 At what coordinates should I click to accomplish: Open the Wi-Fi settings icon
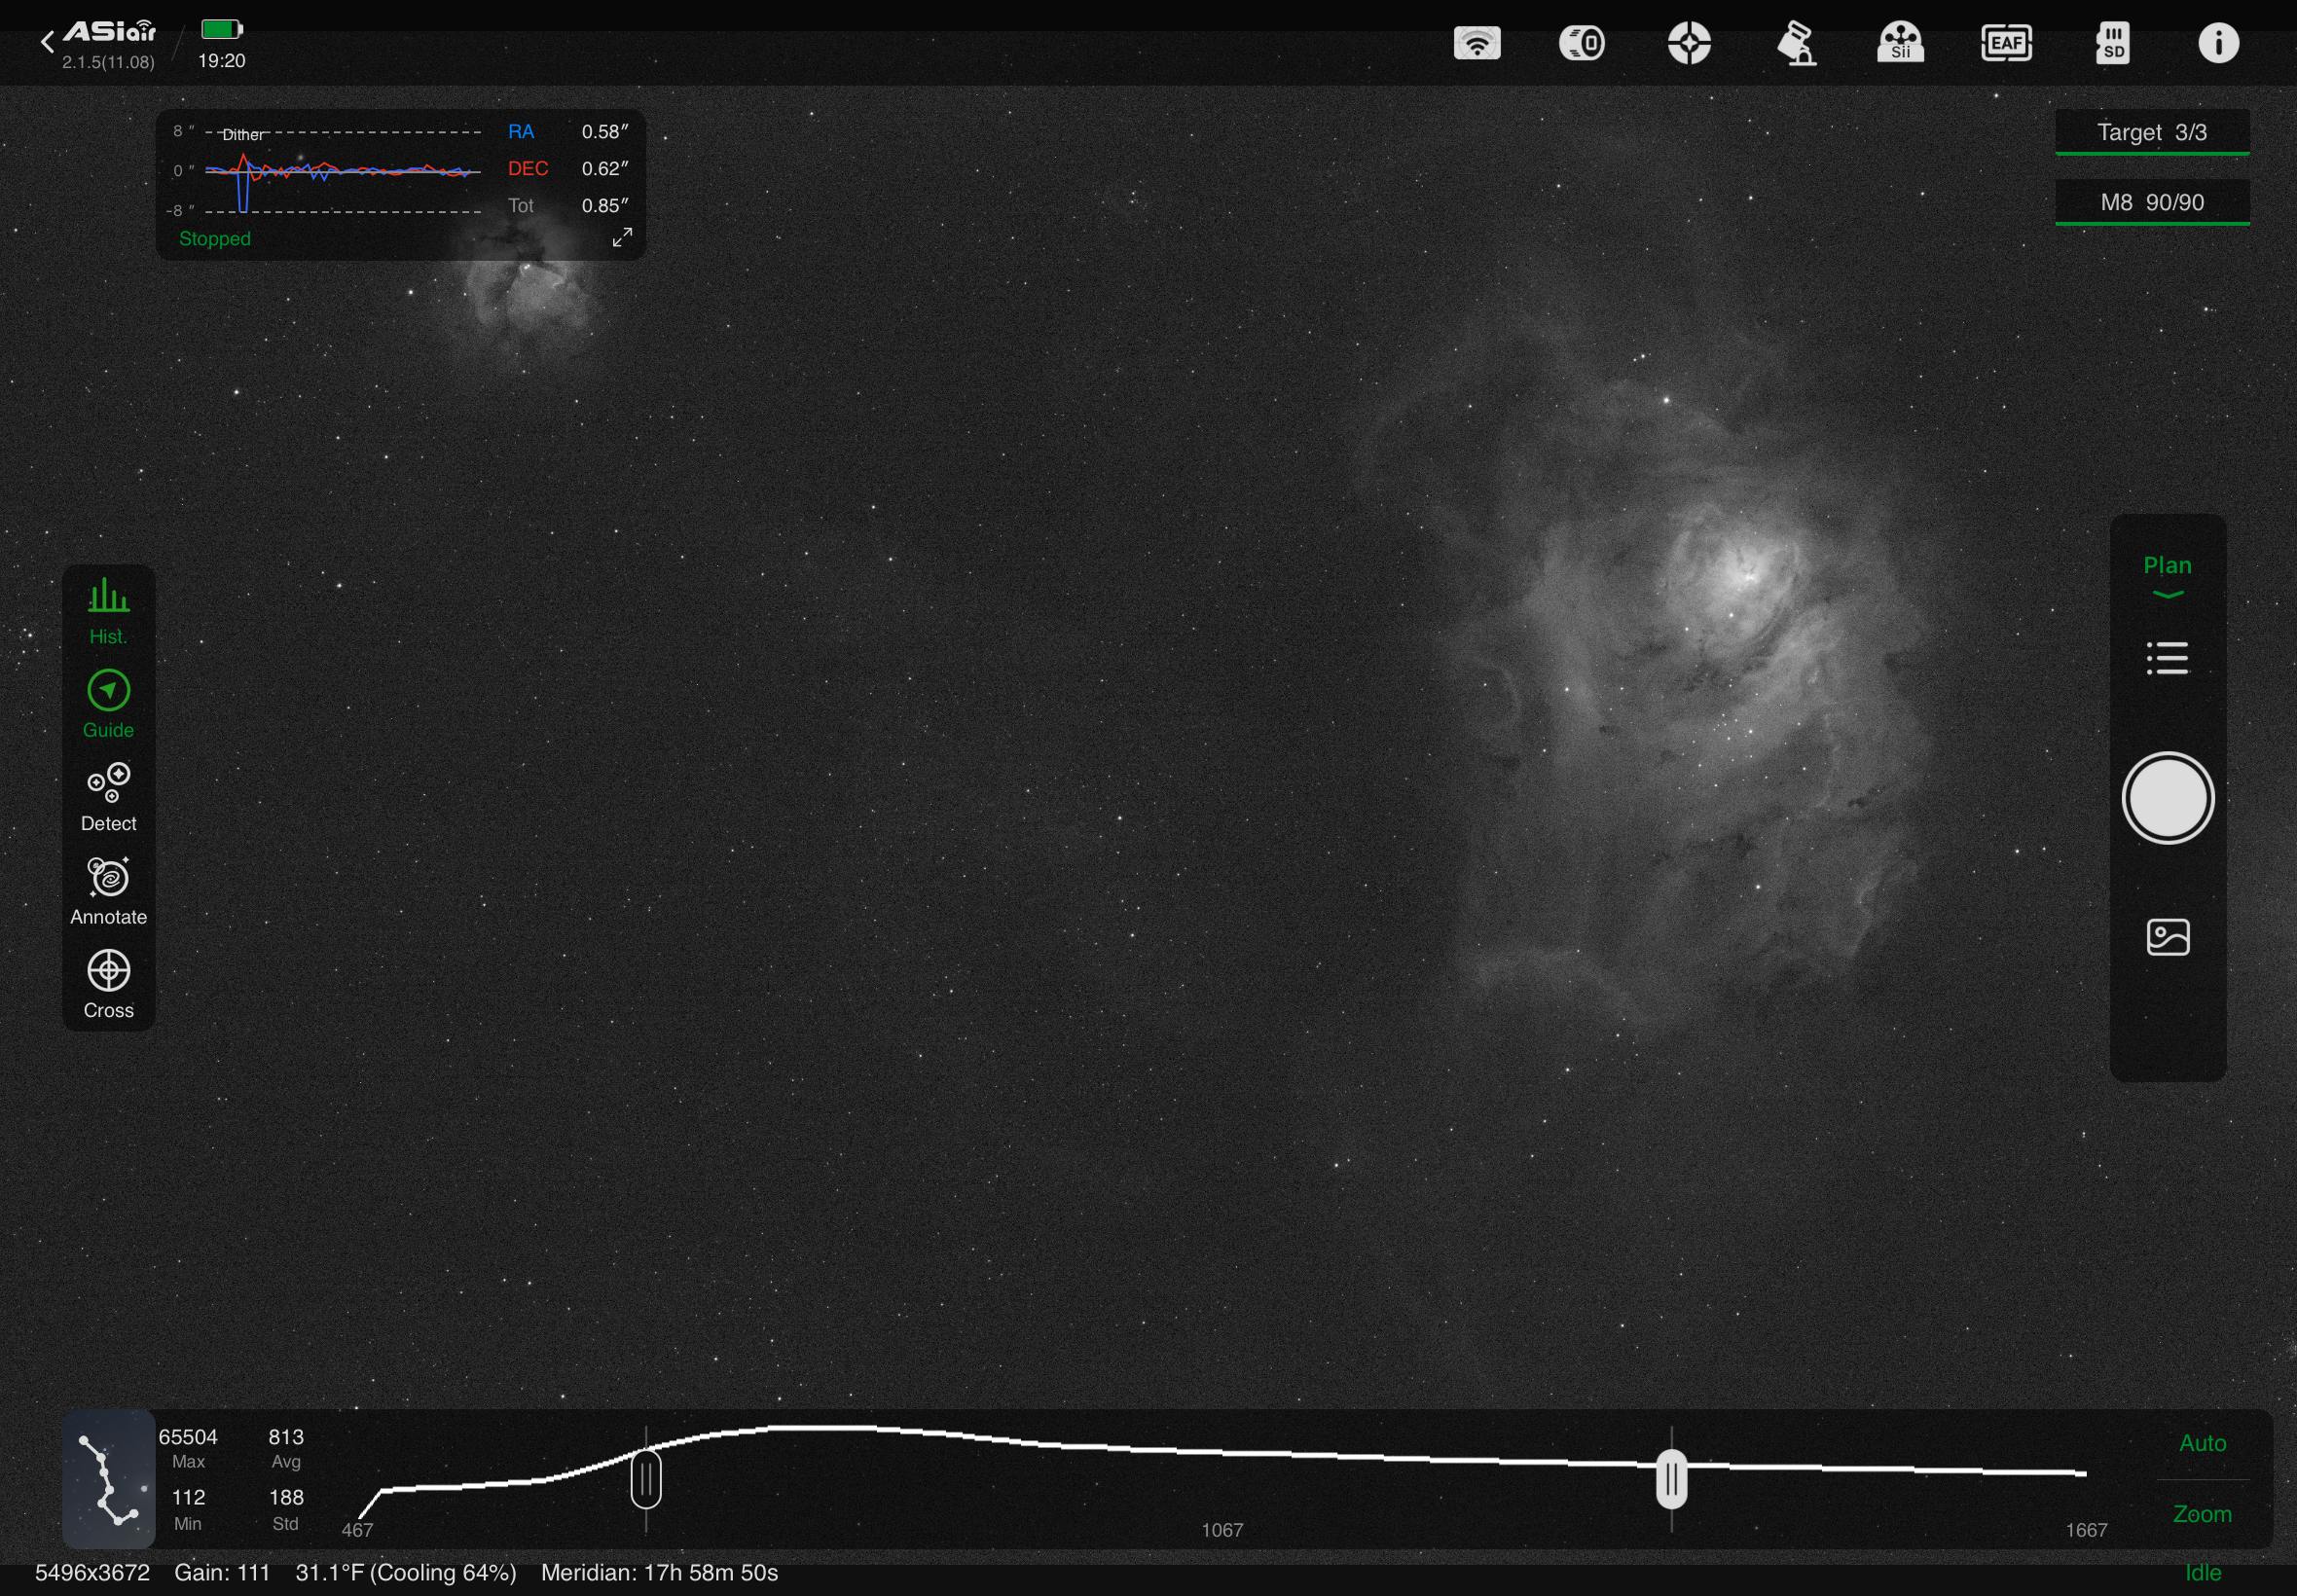pyautogui.click(x=1476, y=43)
